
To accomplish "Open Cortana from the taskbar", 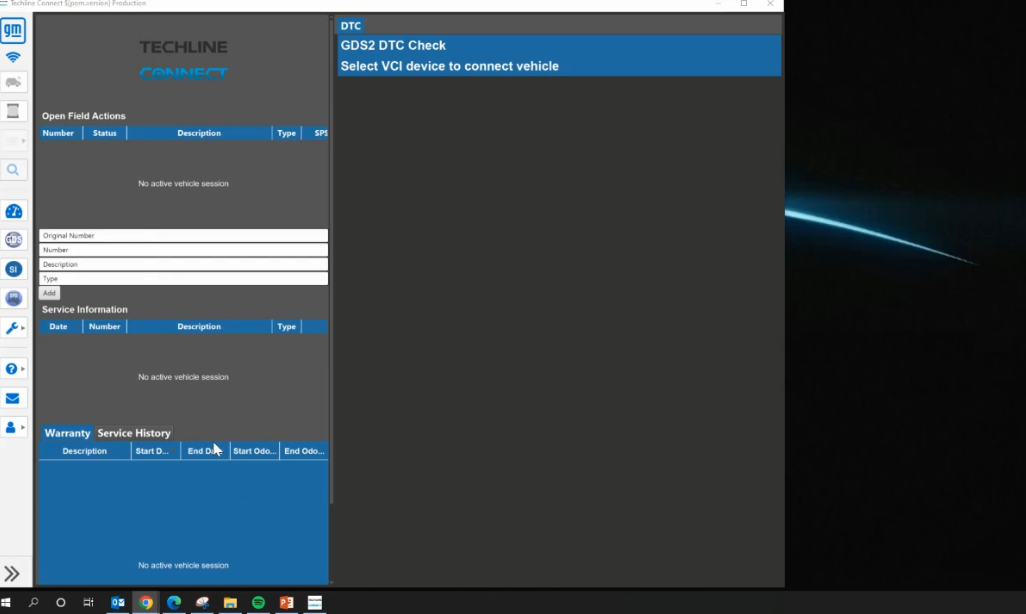I will tap(61, 602).
